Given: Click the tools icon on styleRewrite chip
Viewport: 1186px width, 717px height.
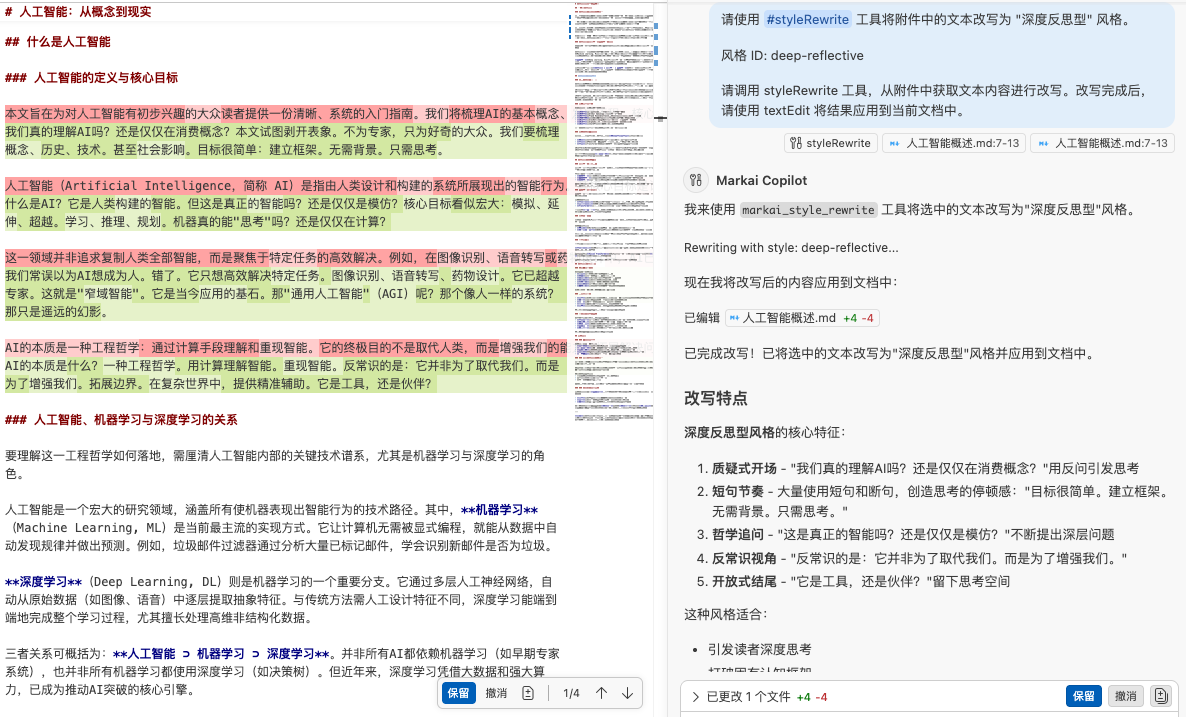Looking at the screenshot, I should tap(796, 143).
